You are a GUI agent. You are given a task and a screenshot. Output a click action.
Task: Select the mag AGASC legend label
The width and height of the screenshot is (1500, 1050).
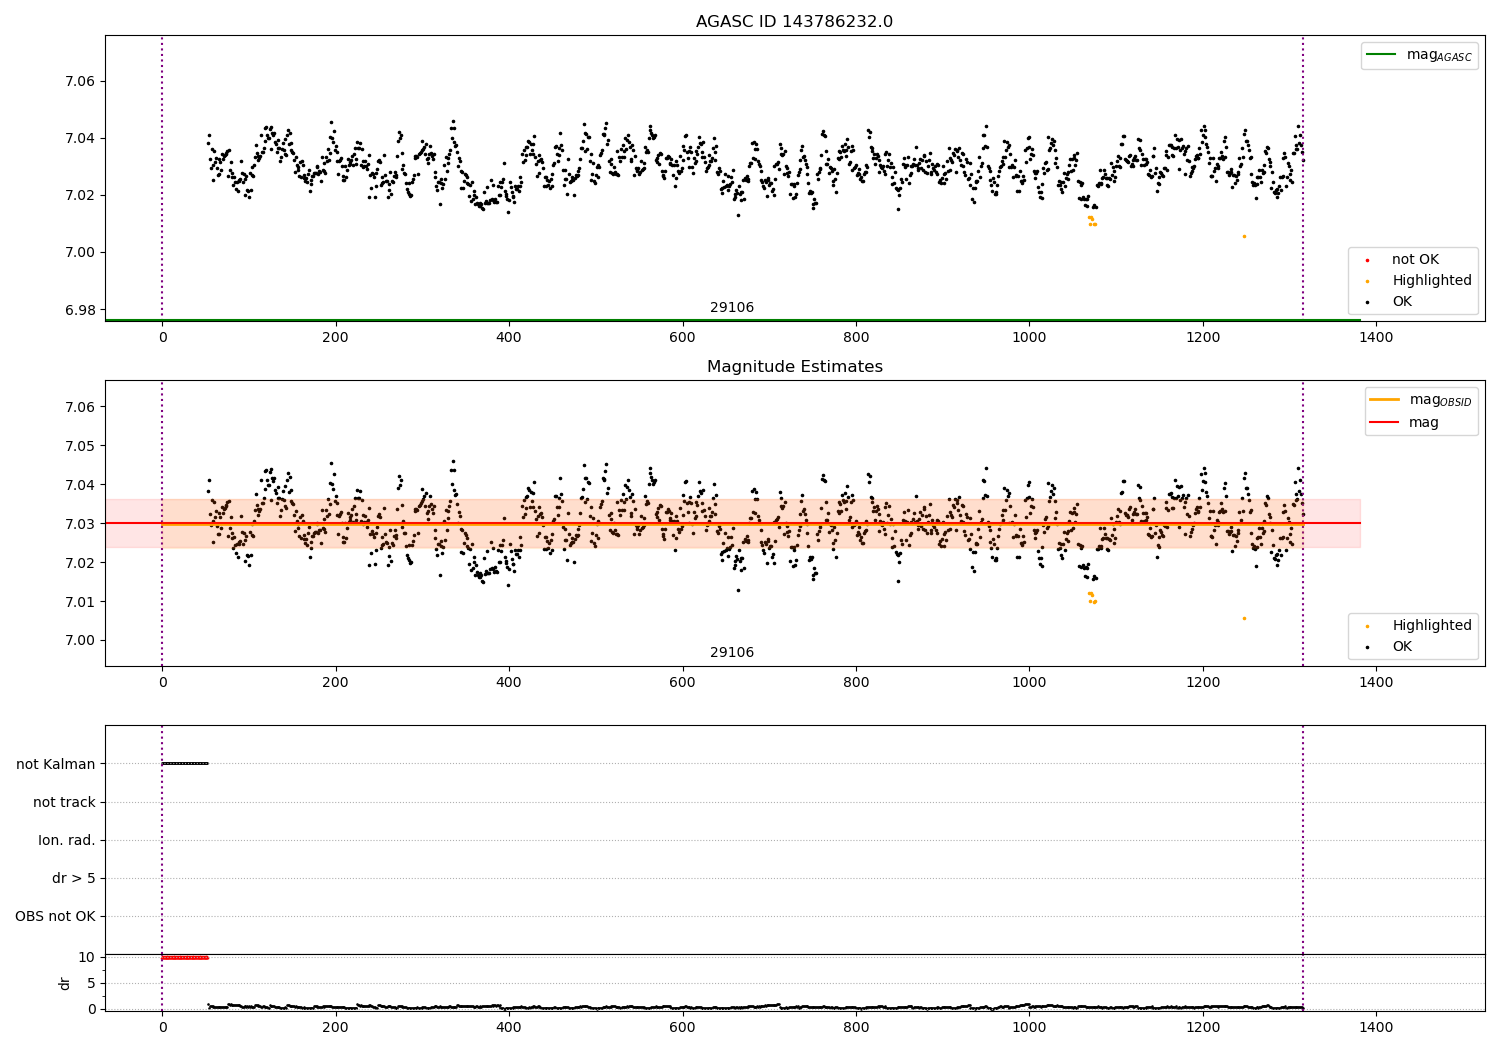tap(1439, 55)
